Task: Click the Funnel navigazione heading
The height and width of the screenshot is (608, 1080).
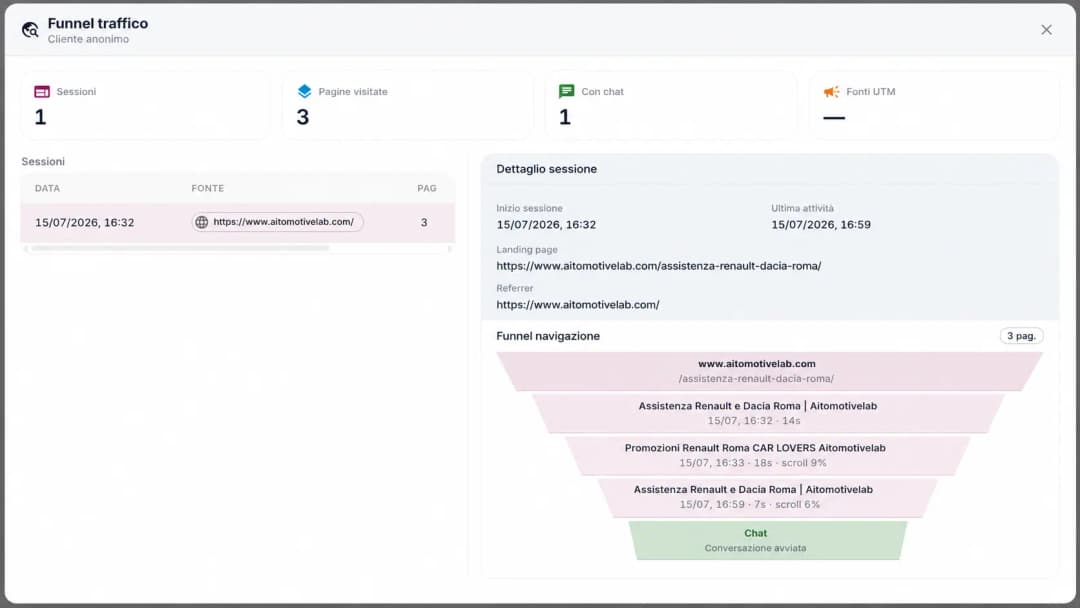Action: tap(548, 336)
